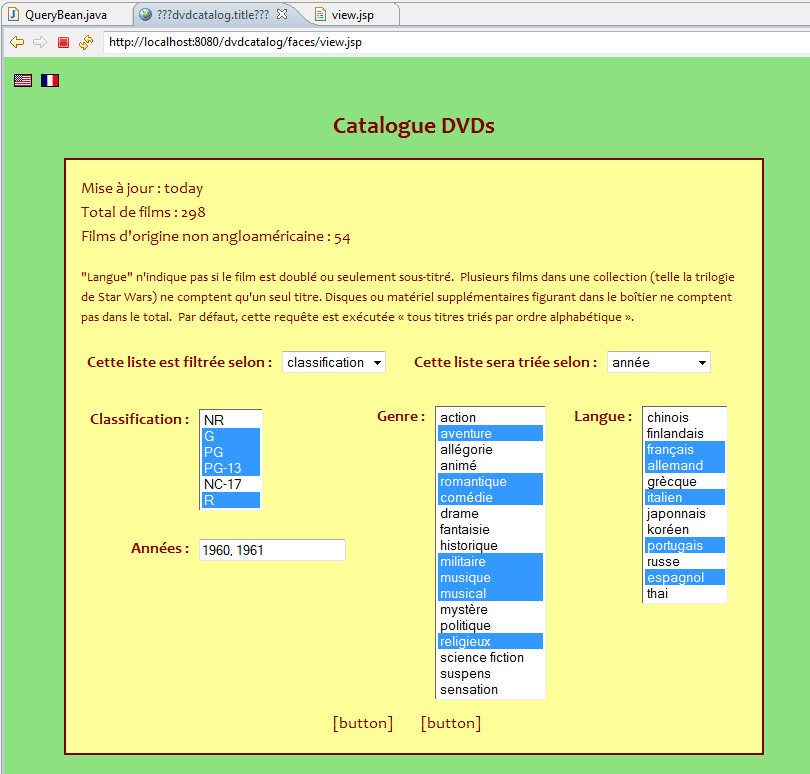The image size is (810, 774).
Task: Select aventure in Genre list
Action: [490, 433]
